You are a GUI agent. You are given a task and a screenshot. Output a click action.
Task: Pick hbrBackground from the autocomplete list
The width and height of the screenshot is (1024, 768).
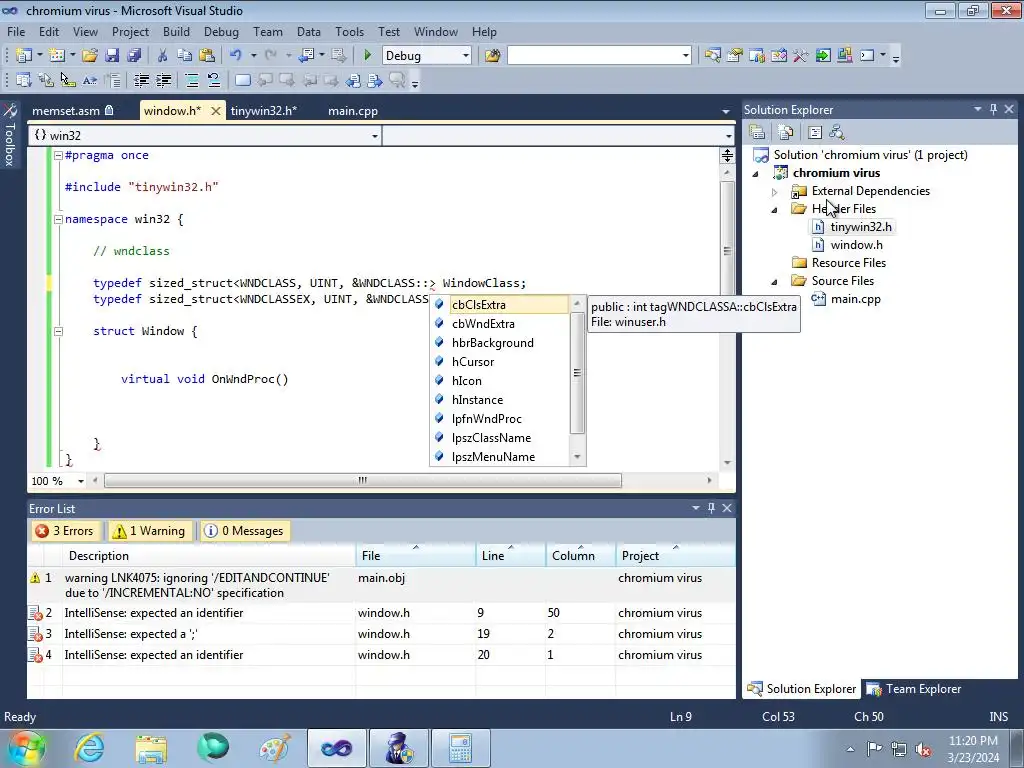pos(492,343)
